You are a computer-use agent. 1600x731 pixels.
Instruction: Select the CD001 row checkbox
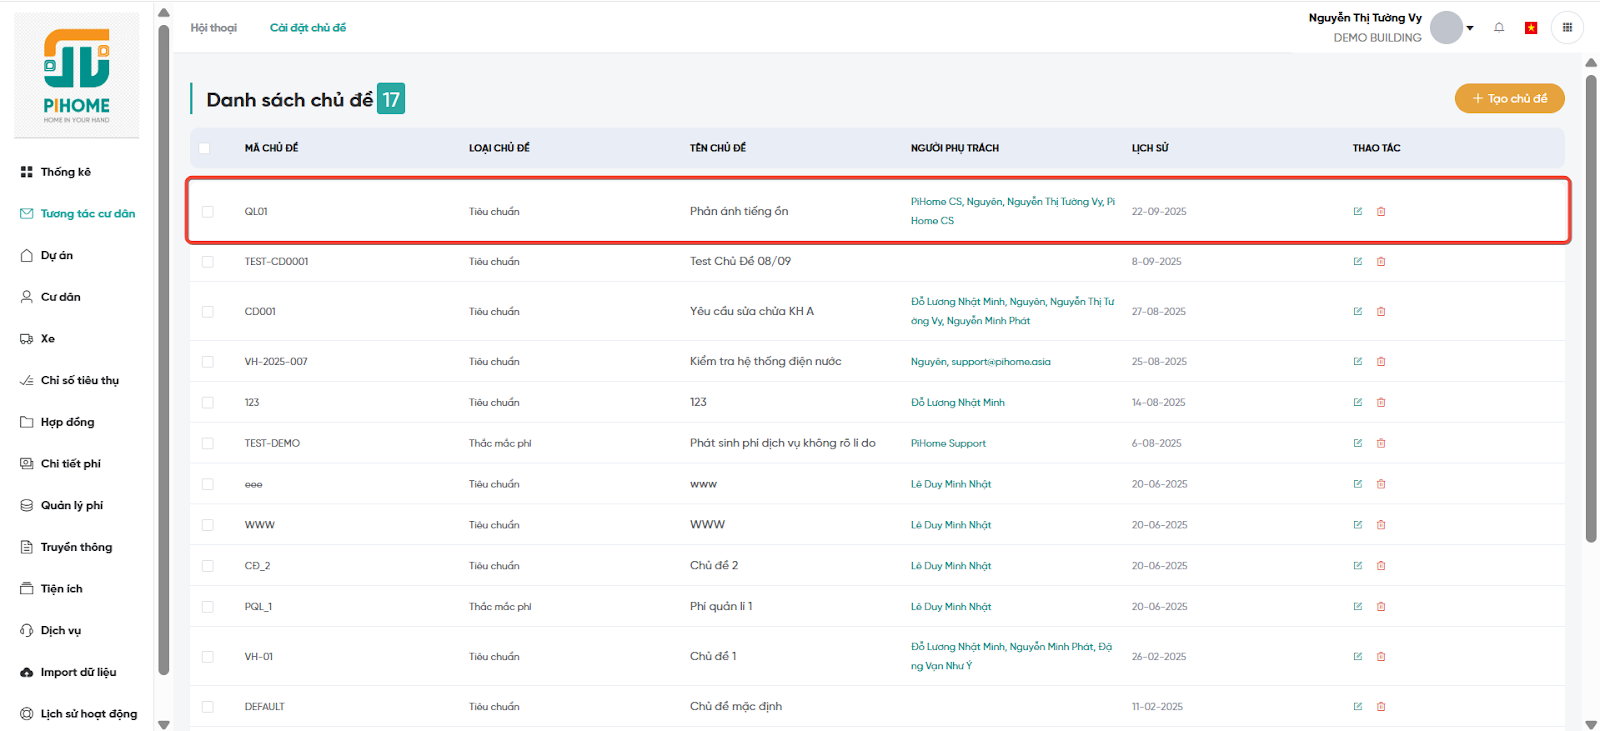(x=208, y=312)
